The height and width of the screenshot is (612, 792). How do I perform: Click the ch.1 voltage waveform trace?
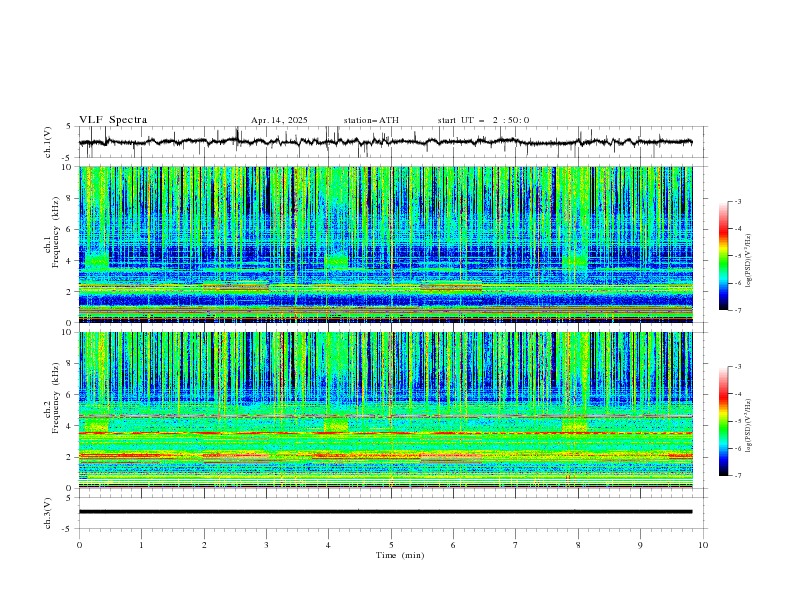click(385, 142)
